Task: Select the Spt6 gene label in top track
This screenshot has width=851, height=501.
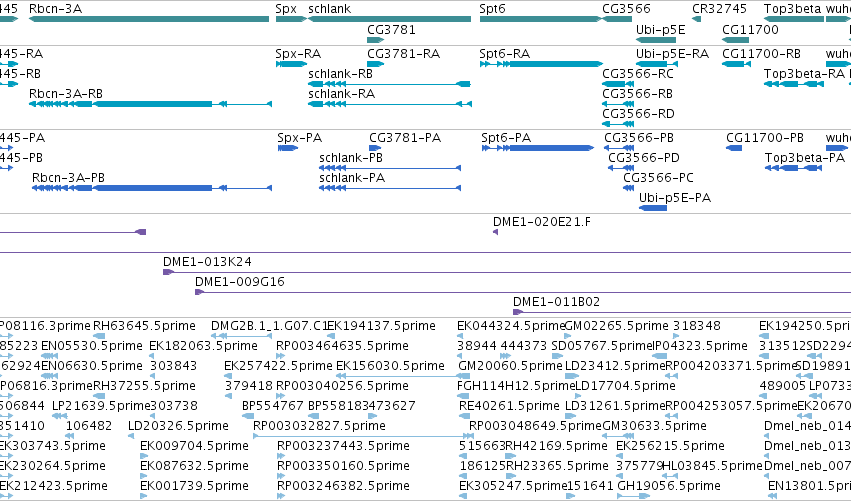Action: pyautogui.click(x=492, y=9)
